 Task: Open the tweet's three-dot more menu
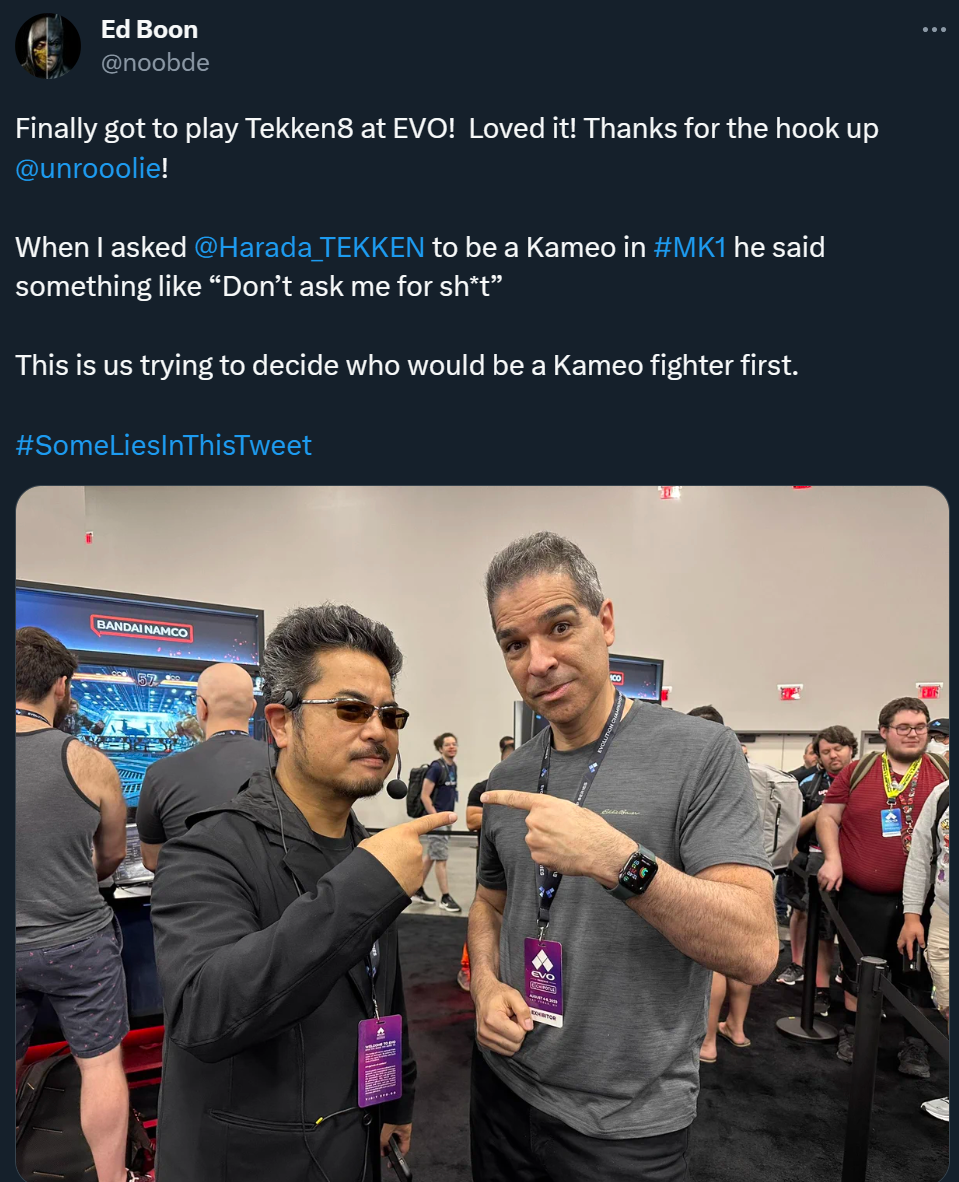coord(933,29)
